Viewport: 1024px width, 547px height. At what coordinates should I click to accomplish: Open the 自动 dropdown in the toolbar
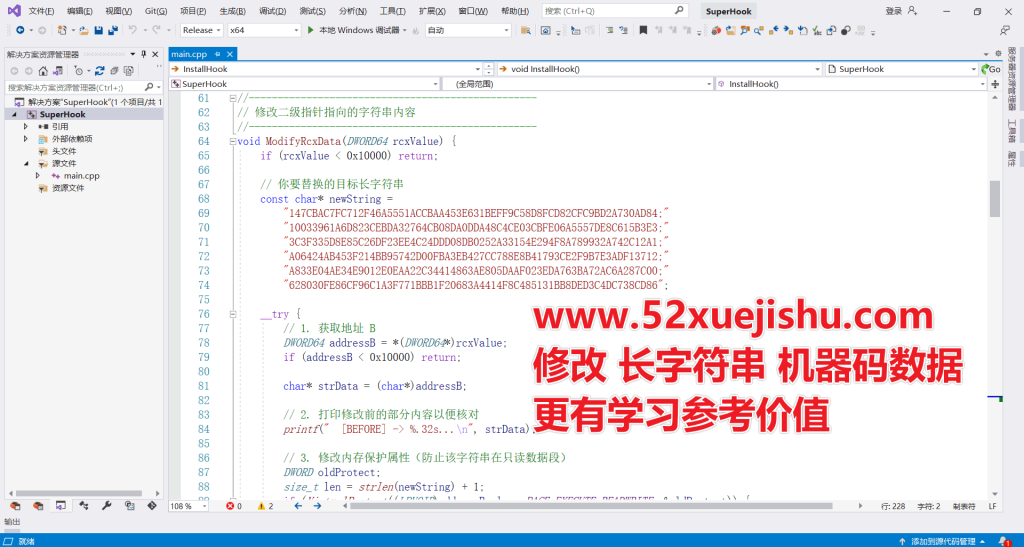tap(468, 30)
